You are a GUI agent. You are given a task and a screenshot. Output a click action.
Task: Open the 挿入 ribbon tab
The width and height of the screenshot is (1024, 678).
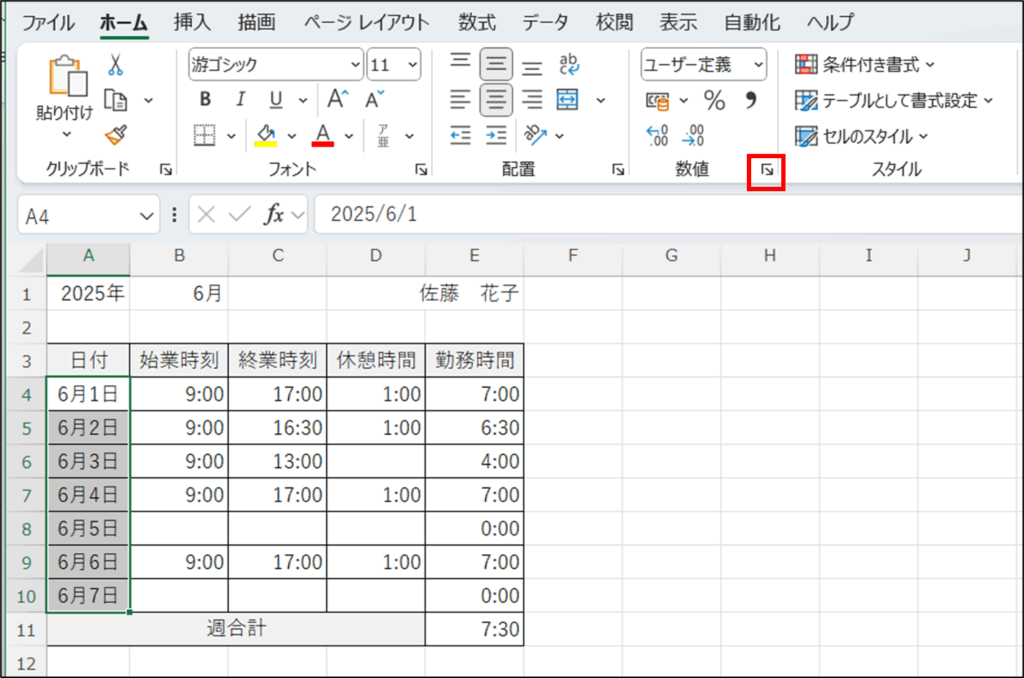tap(191, 22)
